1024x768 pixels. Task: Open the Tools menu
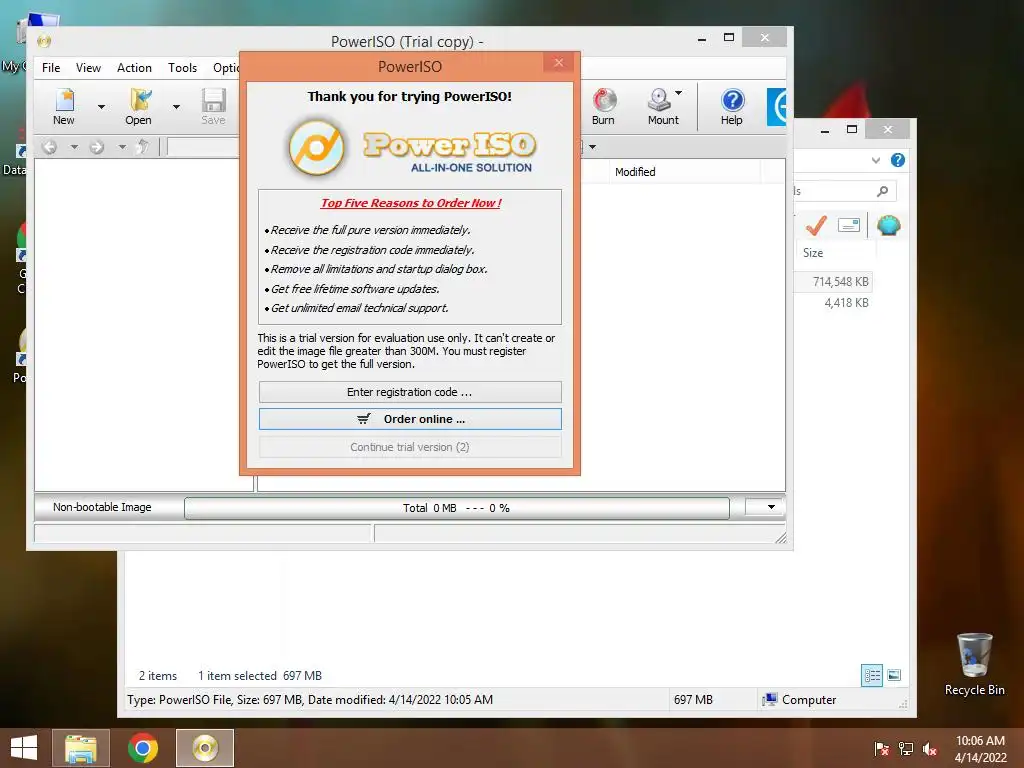click(x=182, y=67)
